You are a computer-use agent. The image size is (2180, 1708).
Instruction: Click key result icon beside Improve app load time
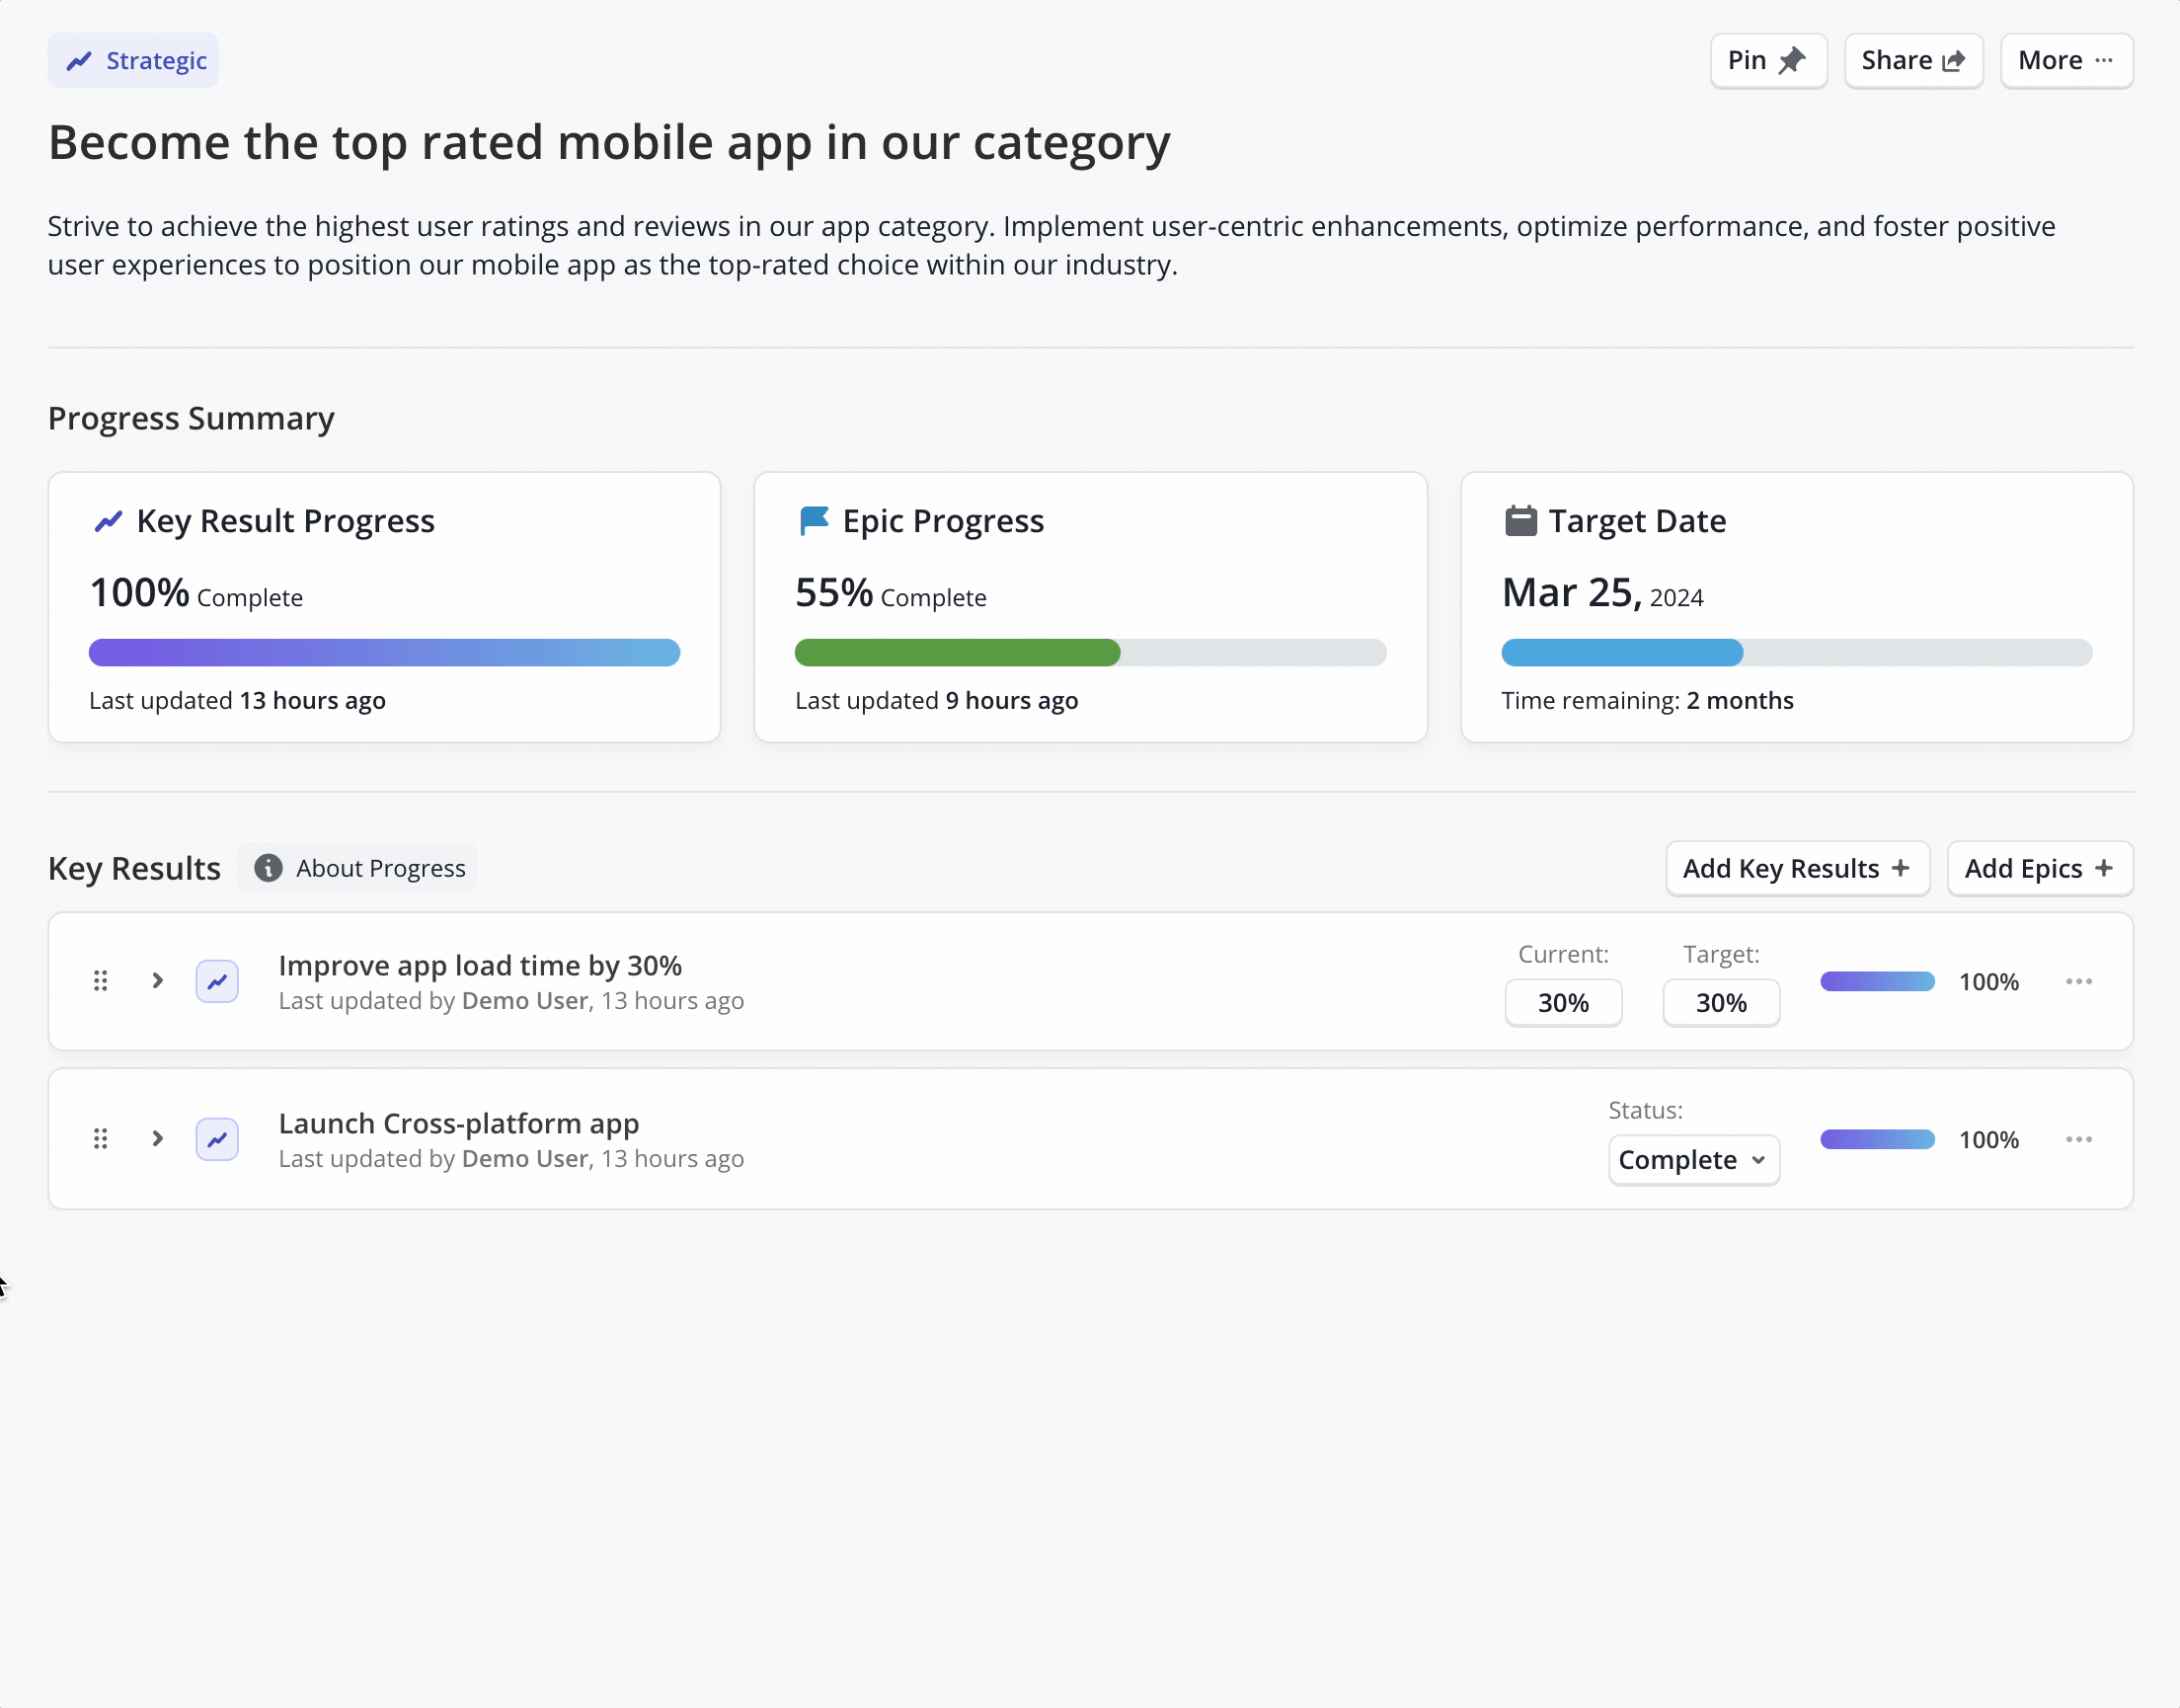click(217, 981)
